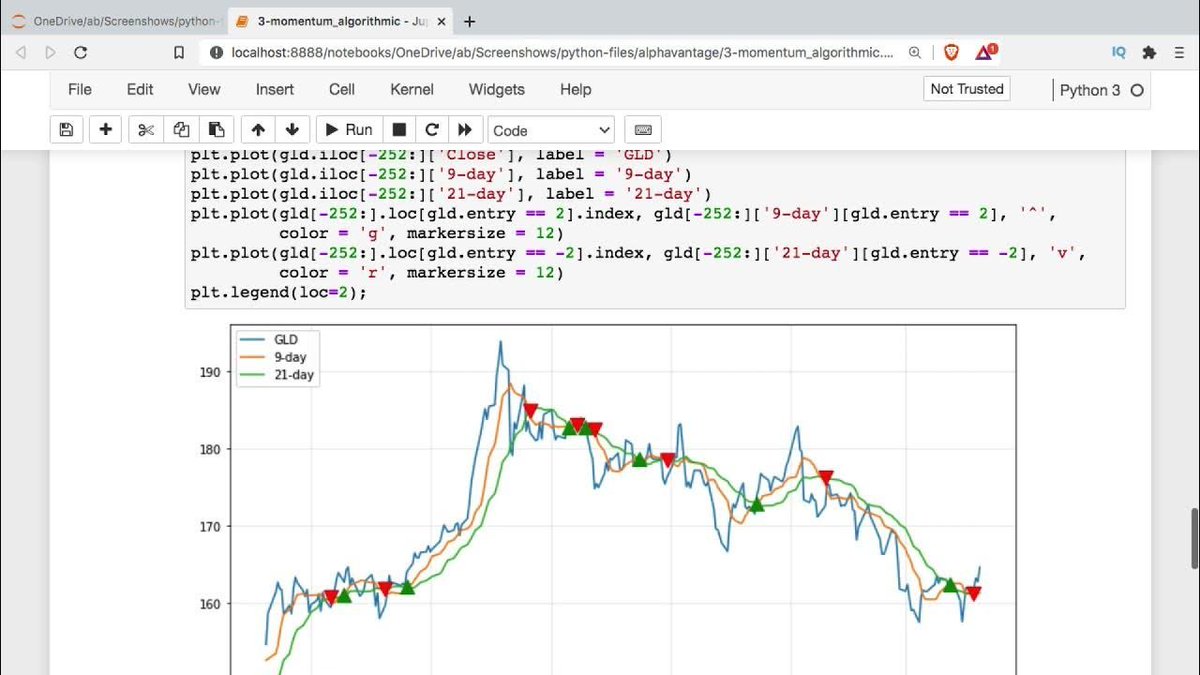Open the Widgets menu
The width and height of the screenshot is (1200, 675).
pos(497,89)
